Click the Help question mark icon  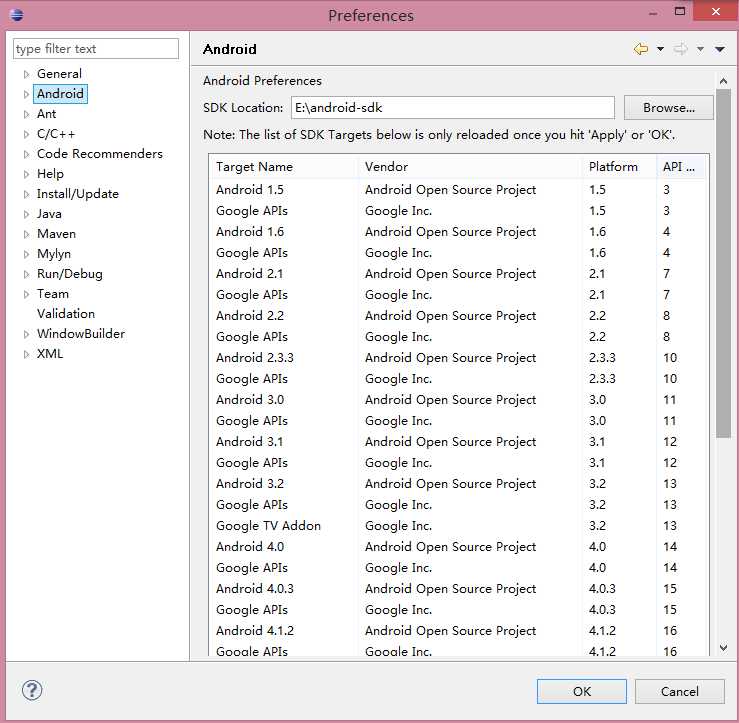click(x=32, y=690)
